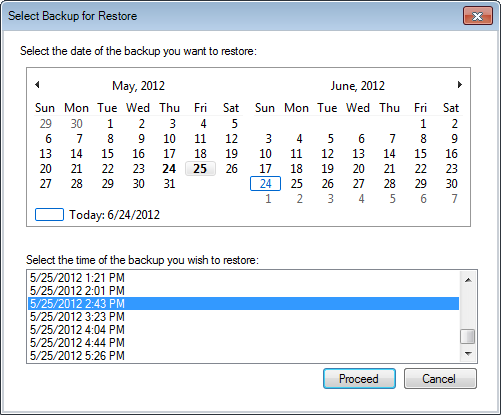Go to previous month using left arrow

[x=37, y=85]
